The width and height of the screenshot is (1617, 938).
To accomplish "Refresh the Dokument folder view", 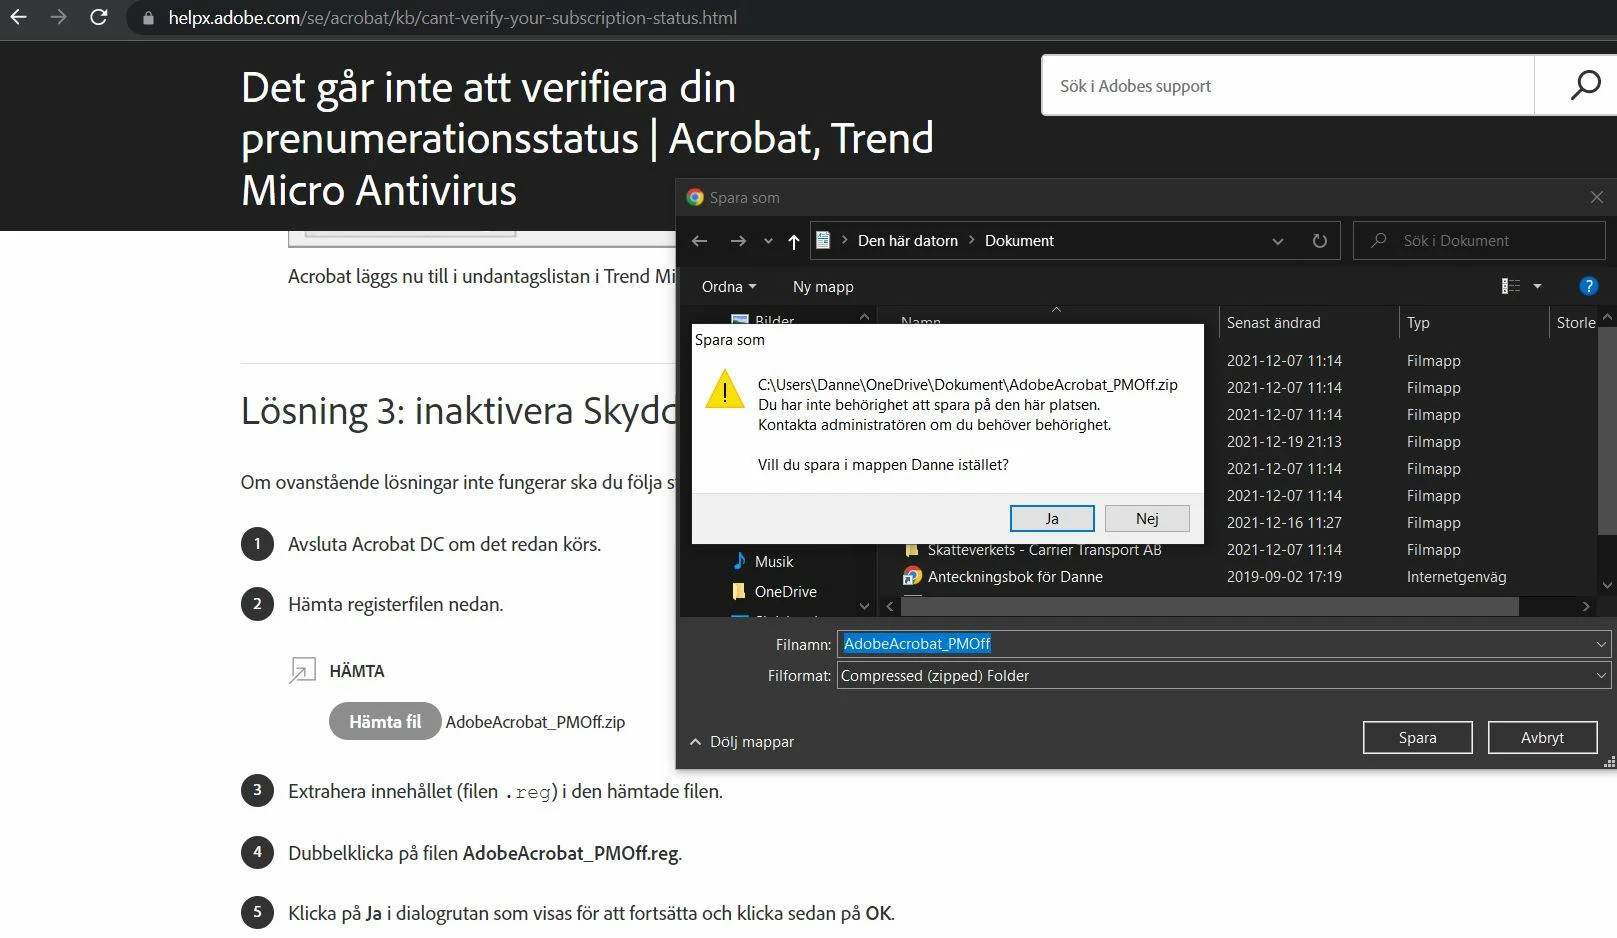I will pos(1320,241).
